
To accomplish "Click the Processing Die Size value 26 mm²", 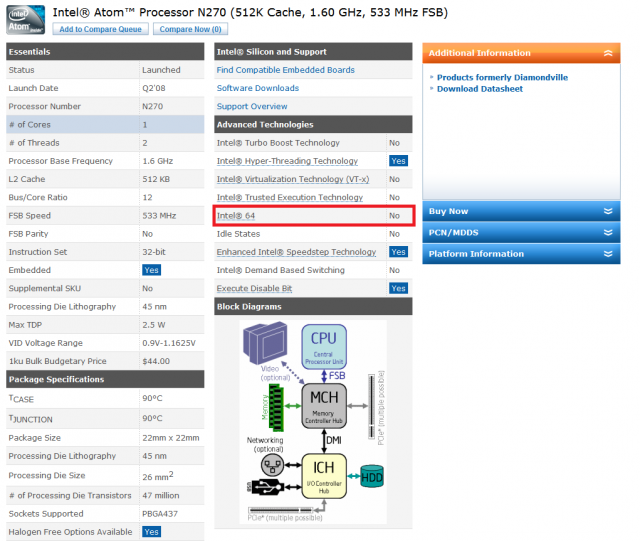I will pos(158,476).
